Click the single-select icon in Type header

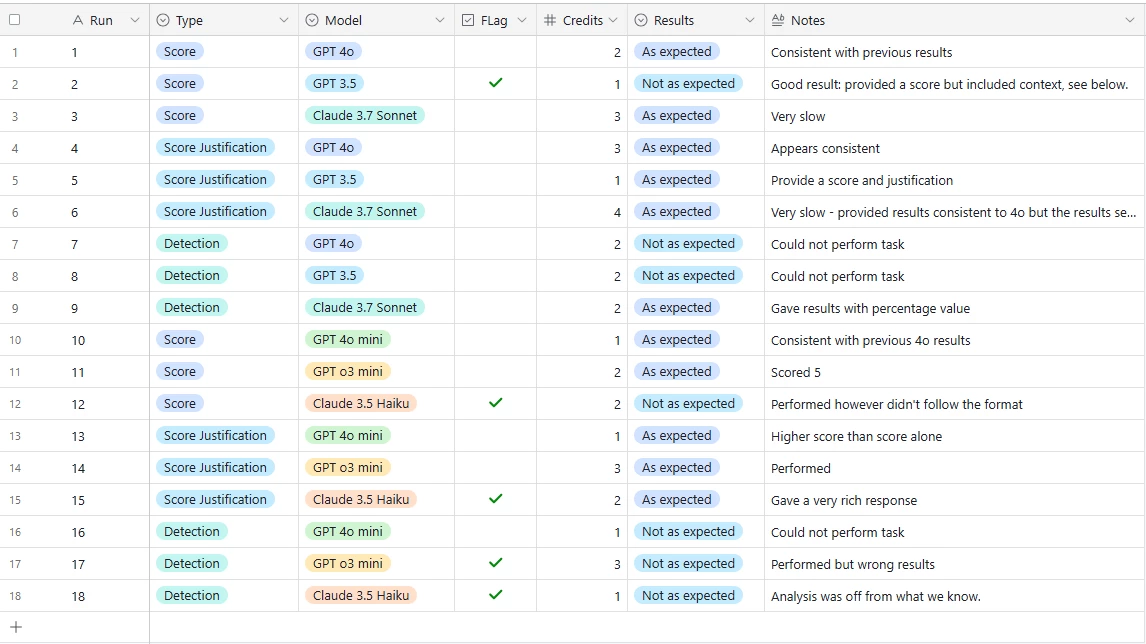pyautogui.click(x=163, y=20)
